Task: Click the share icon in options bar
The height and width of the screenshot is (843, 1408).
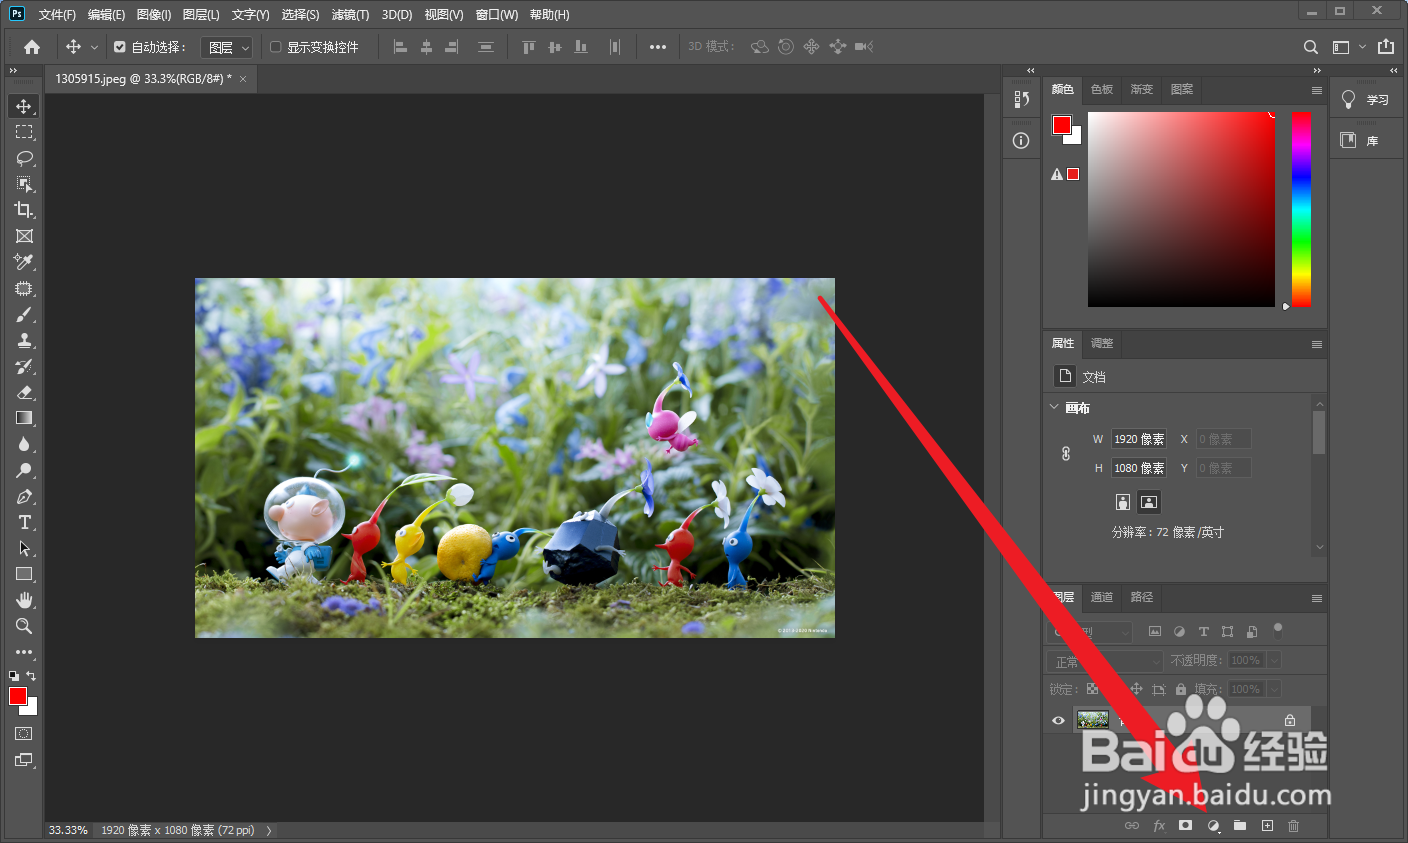Action: (1385, 46)
